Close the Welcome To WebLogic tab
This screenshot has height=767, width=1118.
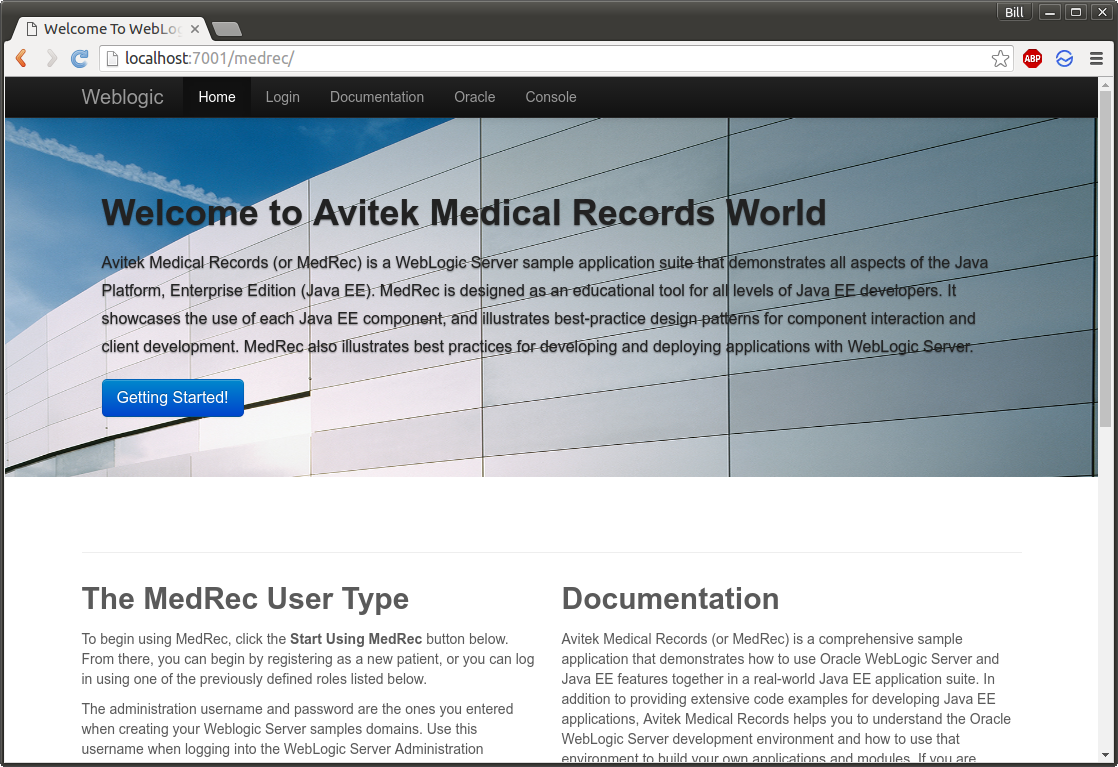(195, 29)
